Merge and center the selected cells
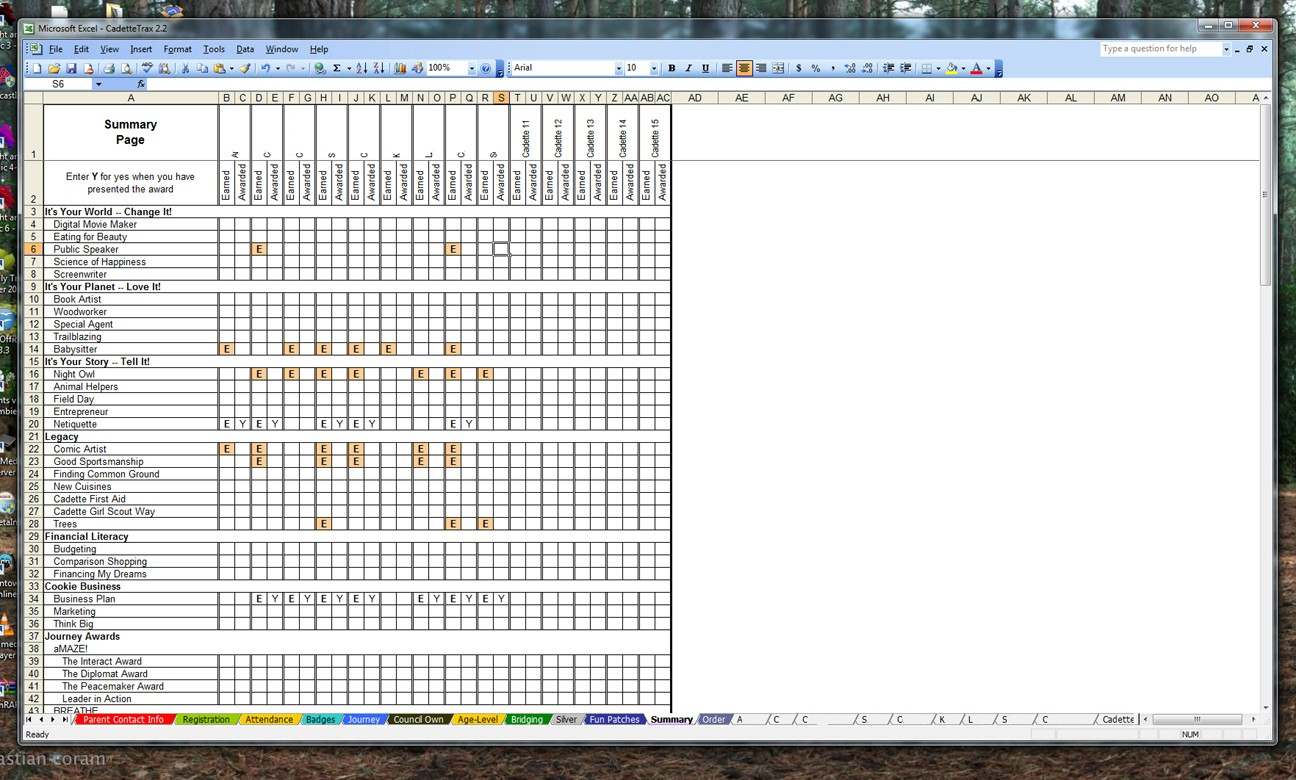The width and height of the screenshot is (1296, 780). [778, 69]
